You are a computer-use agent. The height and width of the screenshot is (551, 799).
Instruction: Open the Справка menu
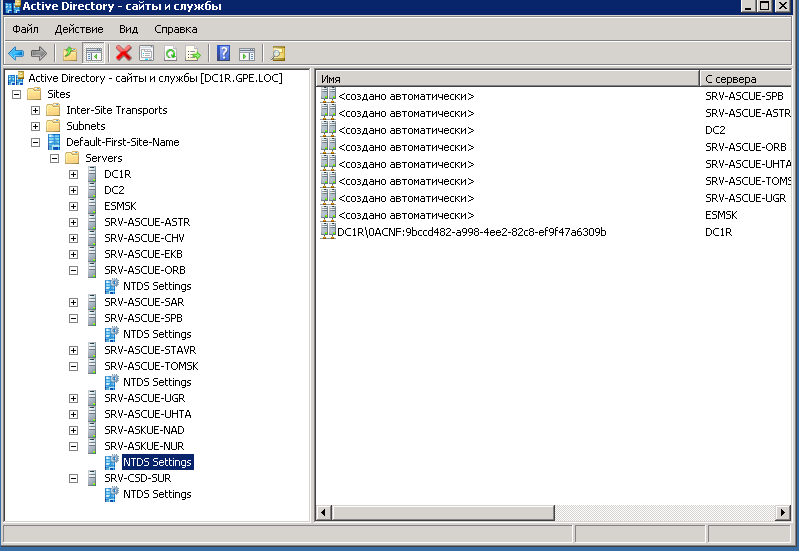[176, 29]
